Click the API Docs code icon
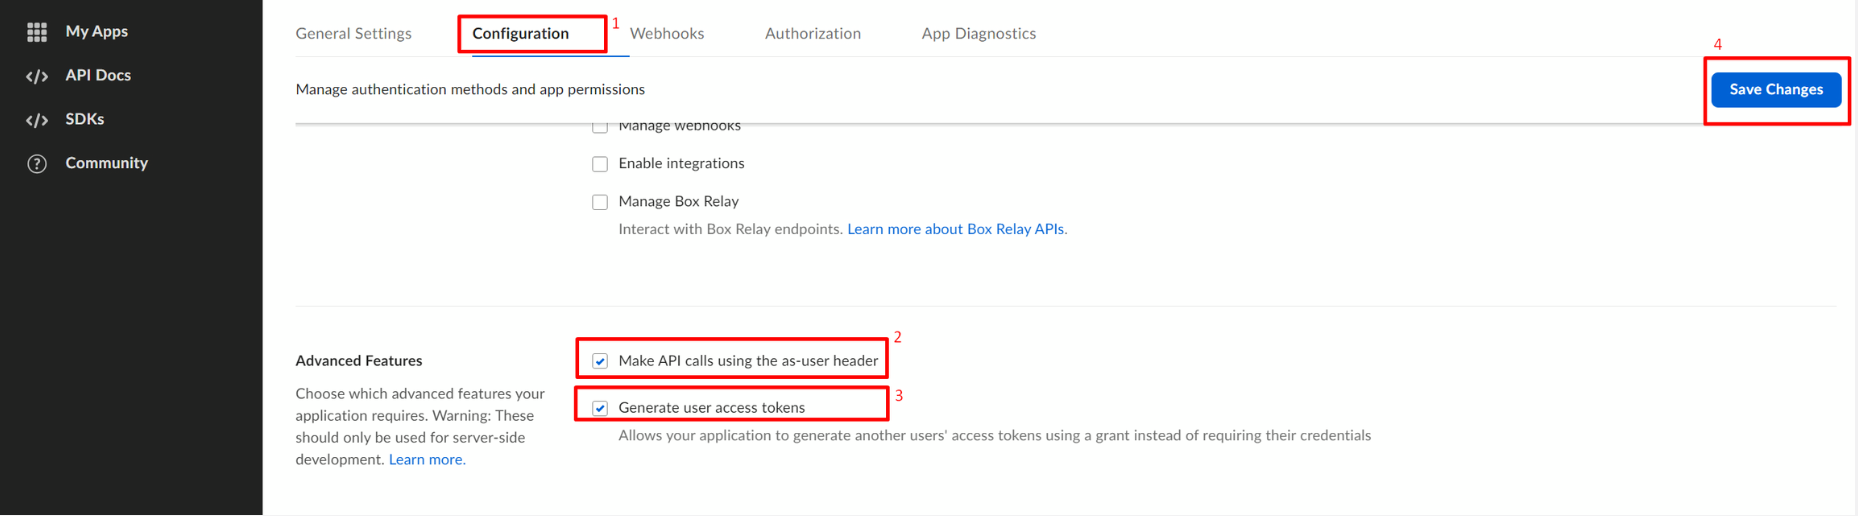This screenshot has height=516, width=1858. tap(37, 76)
